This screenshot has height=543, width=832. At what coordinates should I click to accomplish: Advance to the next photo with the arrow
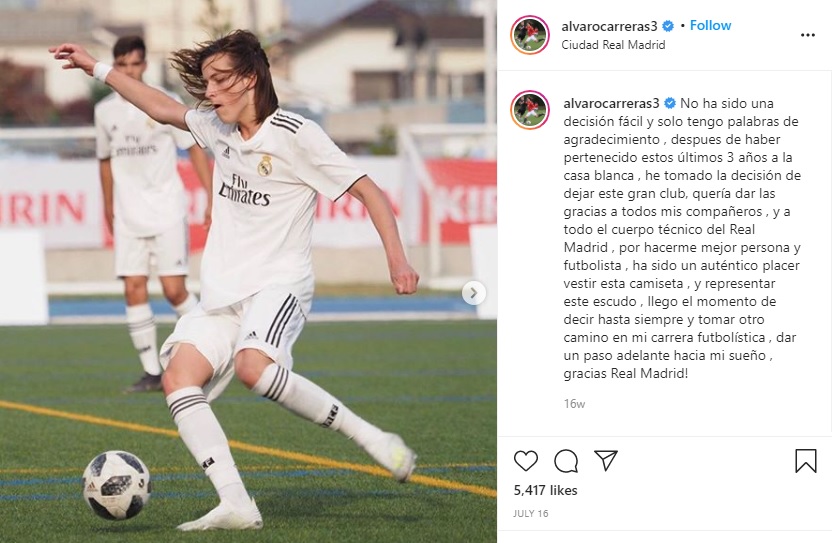tap(473, 293)
